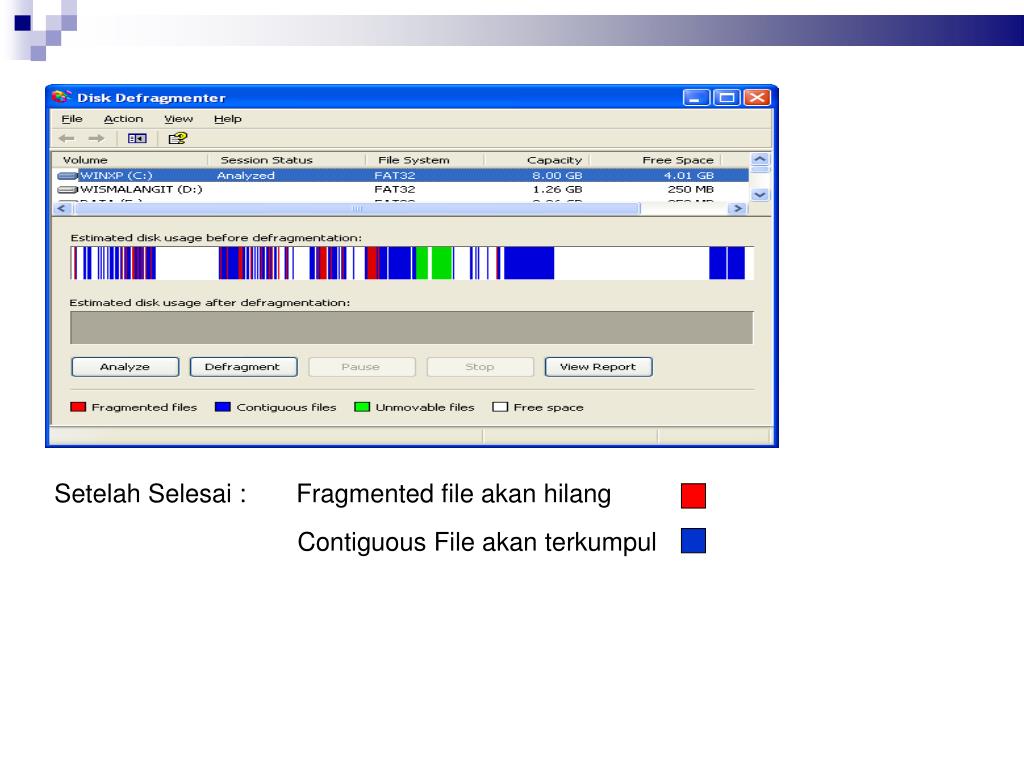Screen dimensions: 1024x768
Task: Click the volume list scroll up arrow
Action: tap(760, 159)
